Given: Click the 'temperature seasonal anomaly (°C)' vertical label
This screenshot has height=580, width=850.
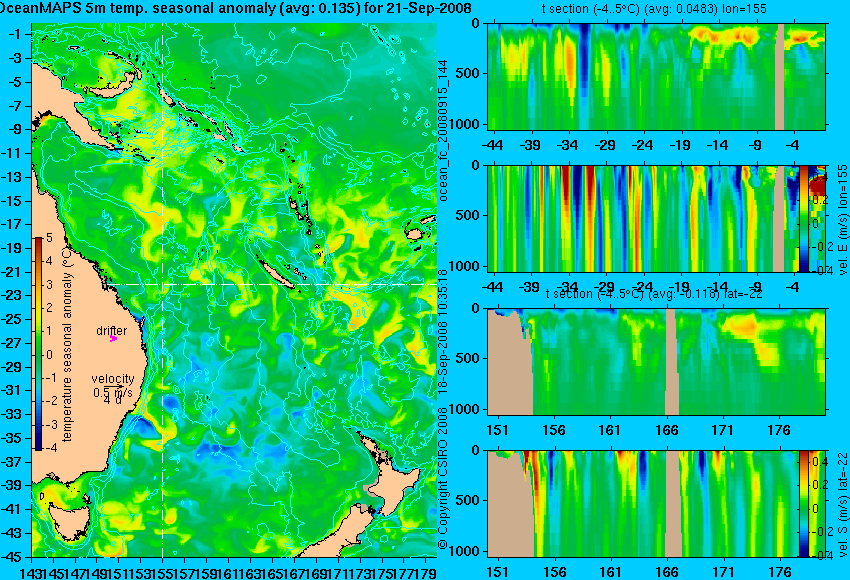Looking at the screenshot, I should [67, 343].
